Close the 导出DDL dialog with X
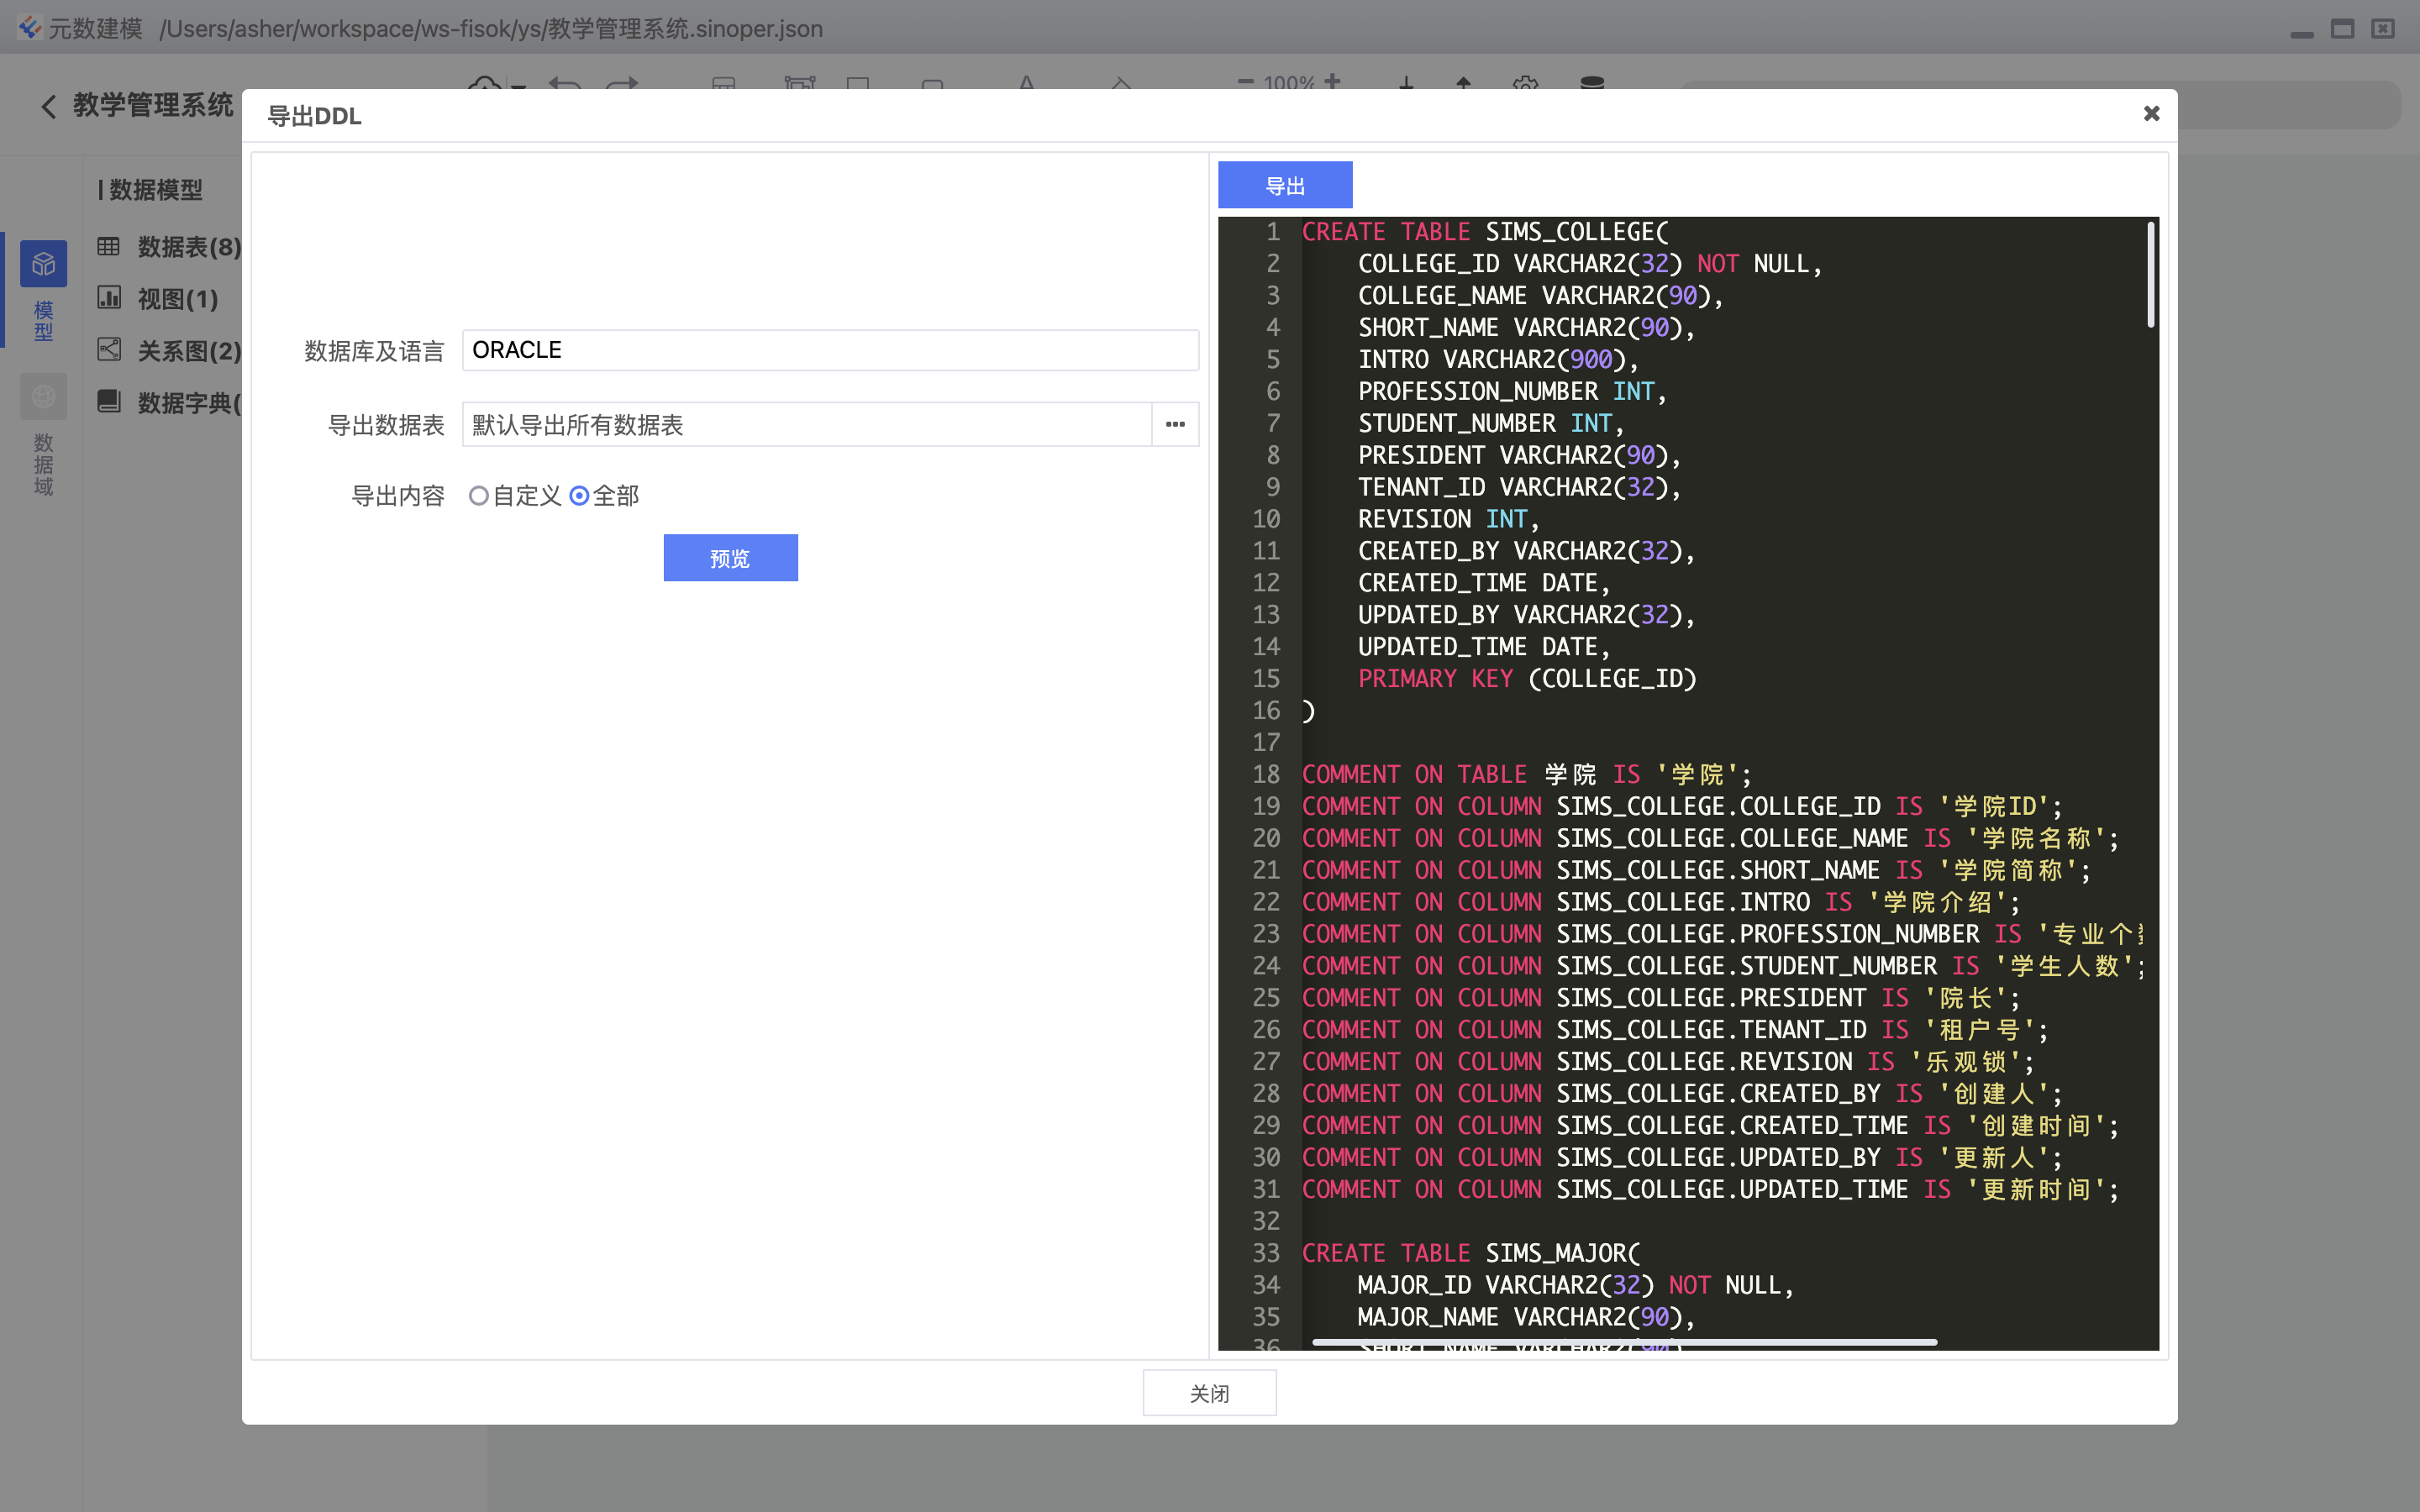The width and height of the screenshot is (2420, 1512). coord(2151,114)
